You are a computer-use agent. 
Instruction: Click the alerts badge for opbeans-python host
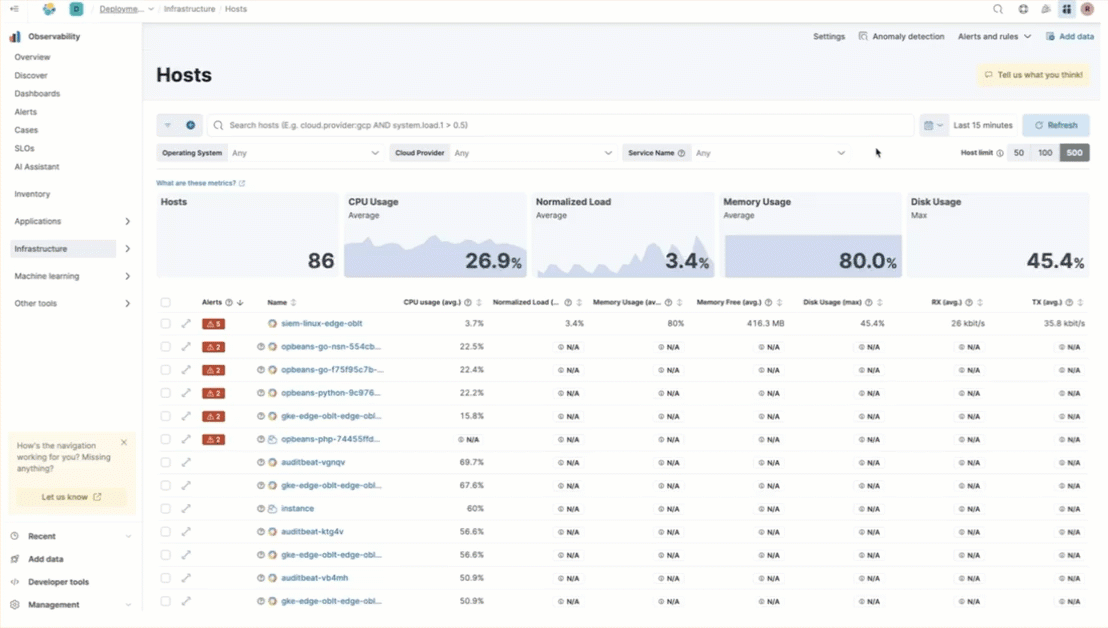[213, 393]
